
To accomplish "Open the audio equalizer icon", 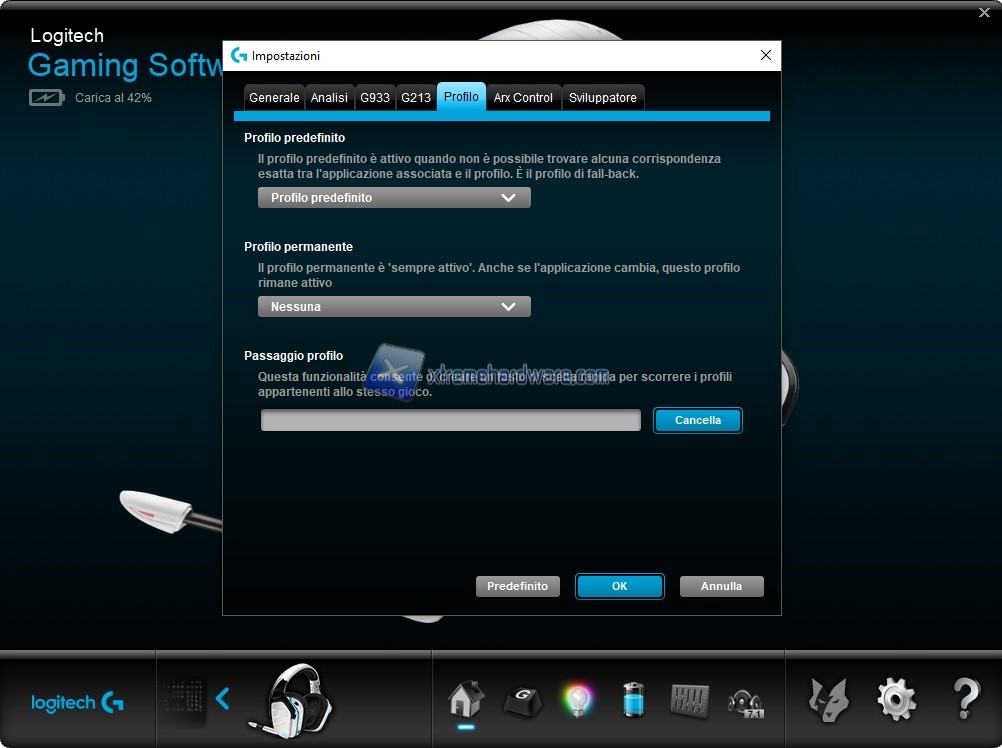I will point(689,699).
